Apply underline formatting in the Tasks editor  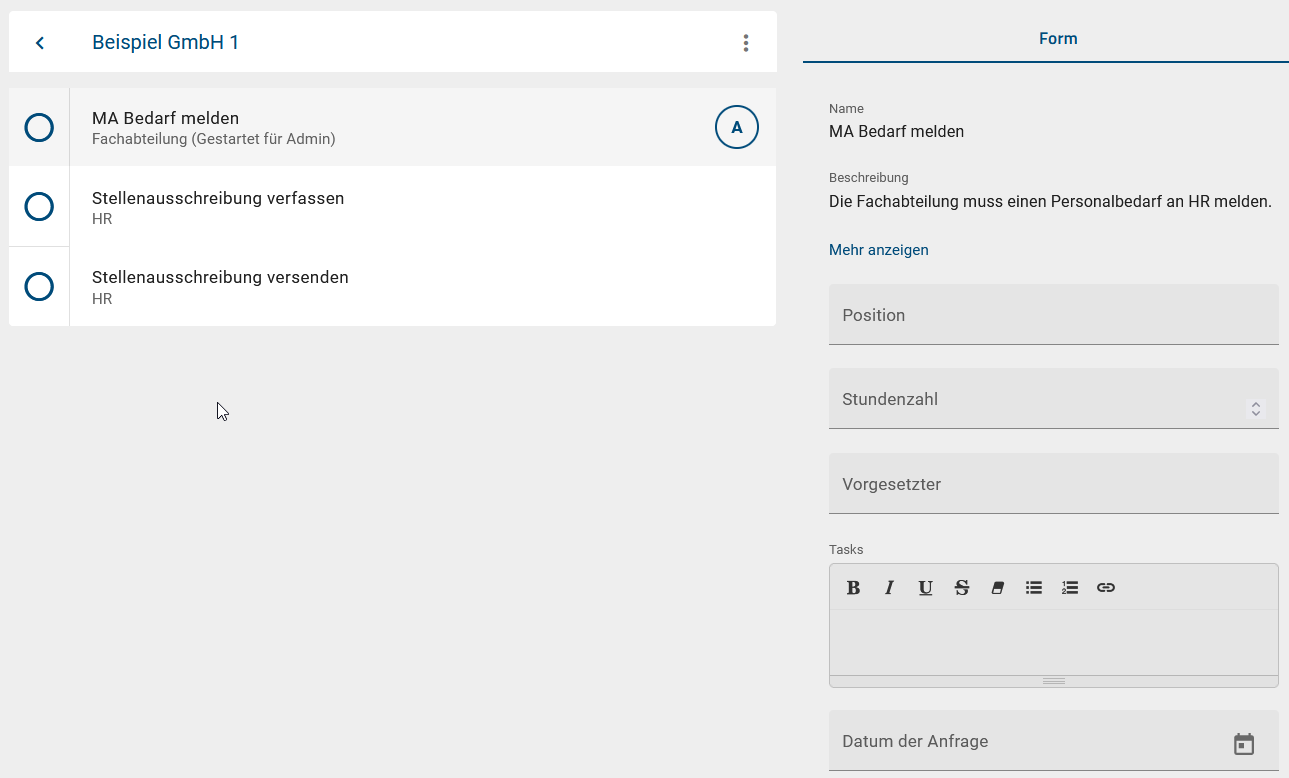[x=925, y=587]
